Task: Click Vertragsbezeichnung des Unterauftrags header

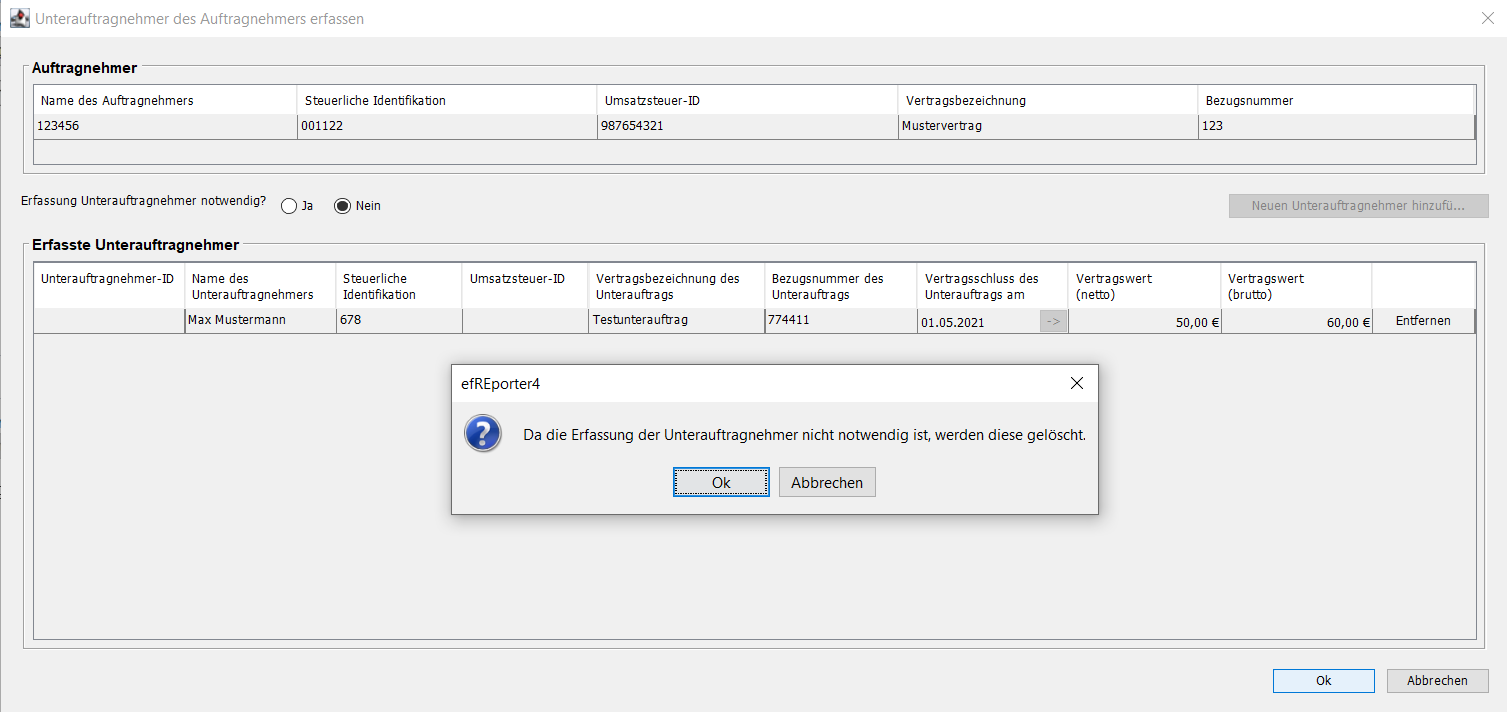Action: pyautogui.click(x=676, y=286)
